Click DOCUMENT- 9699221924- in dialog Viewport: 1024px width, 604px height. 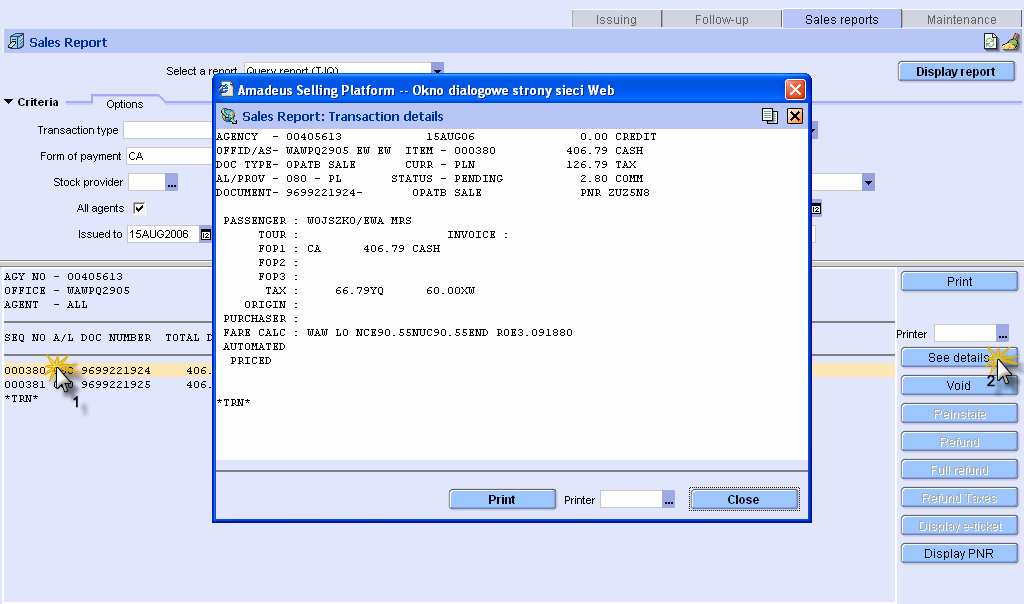pyautogui.click(x=289, y=193)
